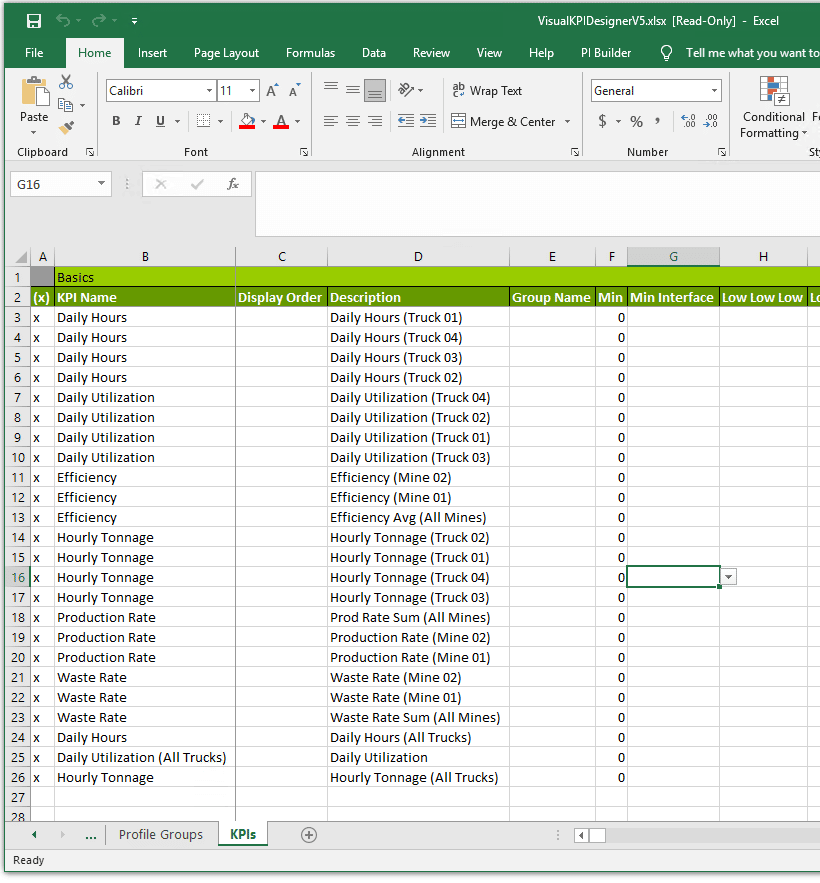This screenshot has height=883, width=820.
Task: Click the Insert Function fx icon
Action: (x=232, y=184)
